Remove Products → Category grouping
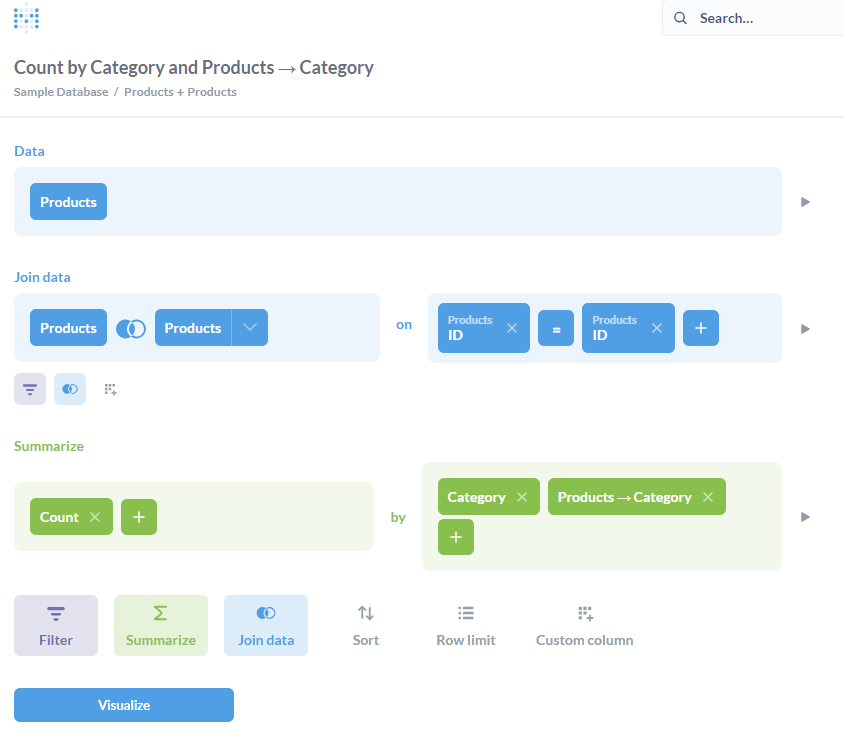Screen dimensions: 844x734 [708, 497]
